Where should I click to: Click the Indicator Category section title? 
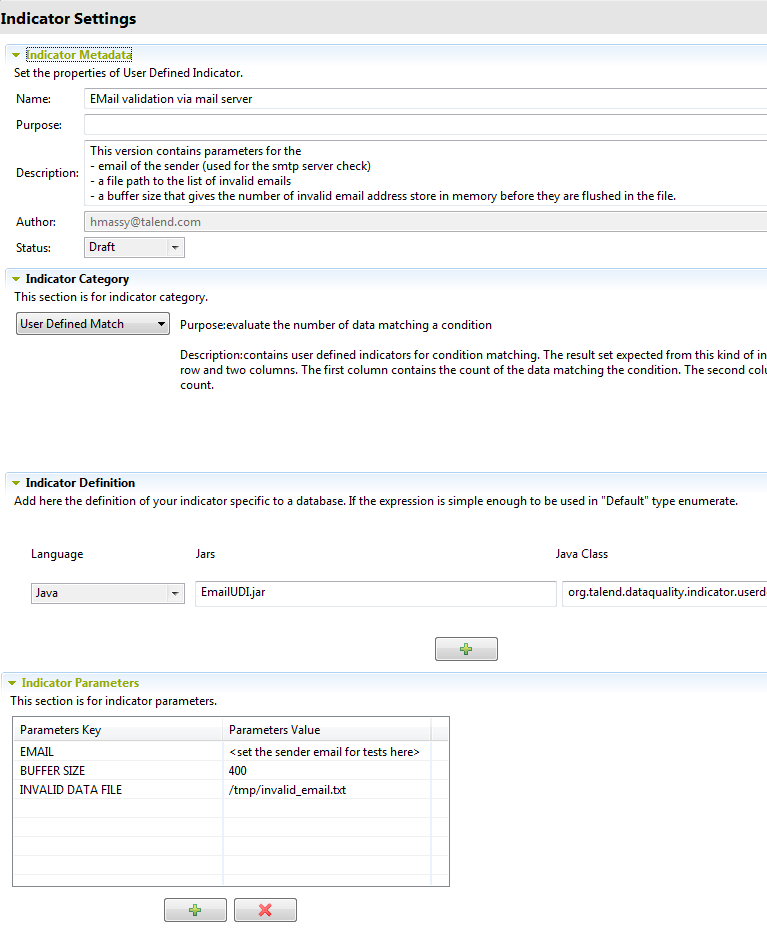click(78, 279)
